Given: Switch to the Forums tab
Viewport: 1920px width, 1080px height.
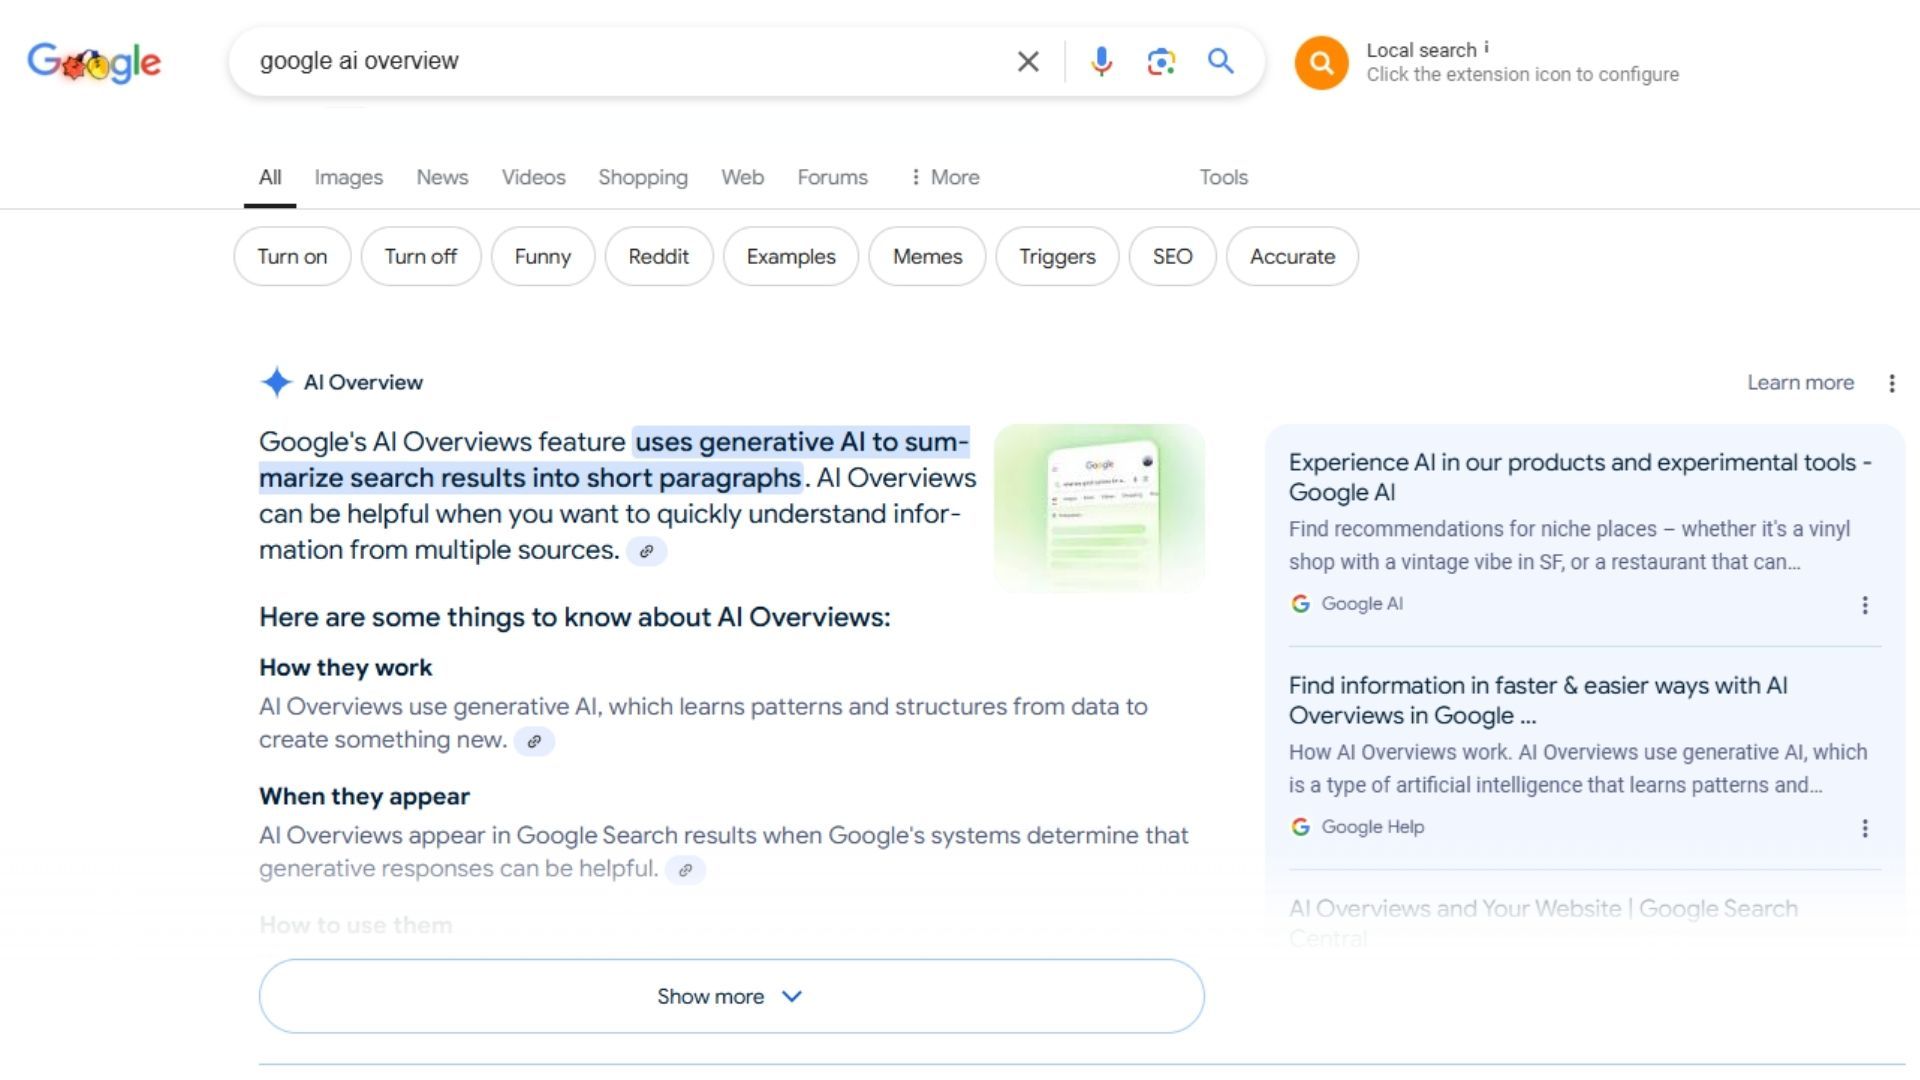Looking at the screenshot, I should 832,177.
